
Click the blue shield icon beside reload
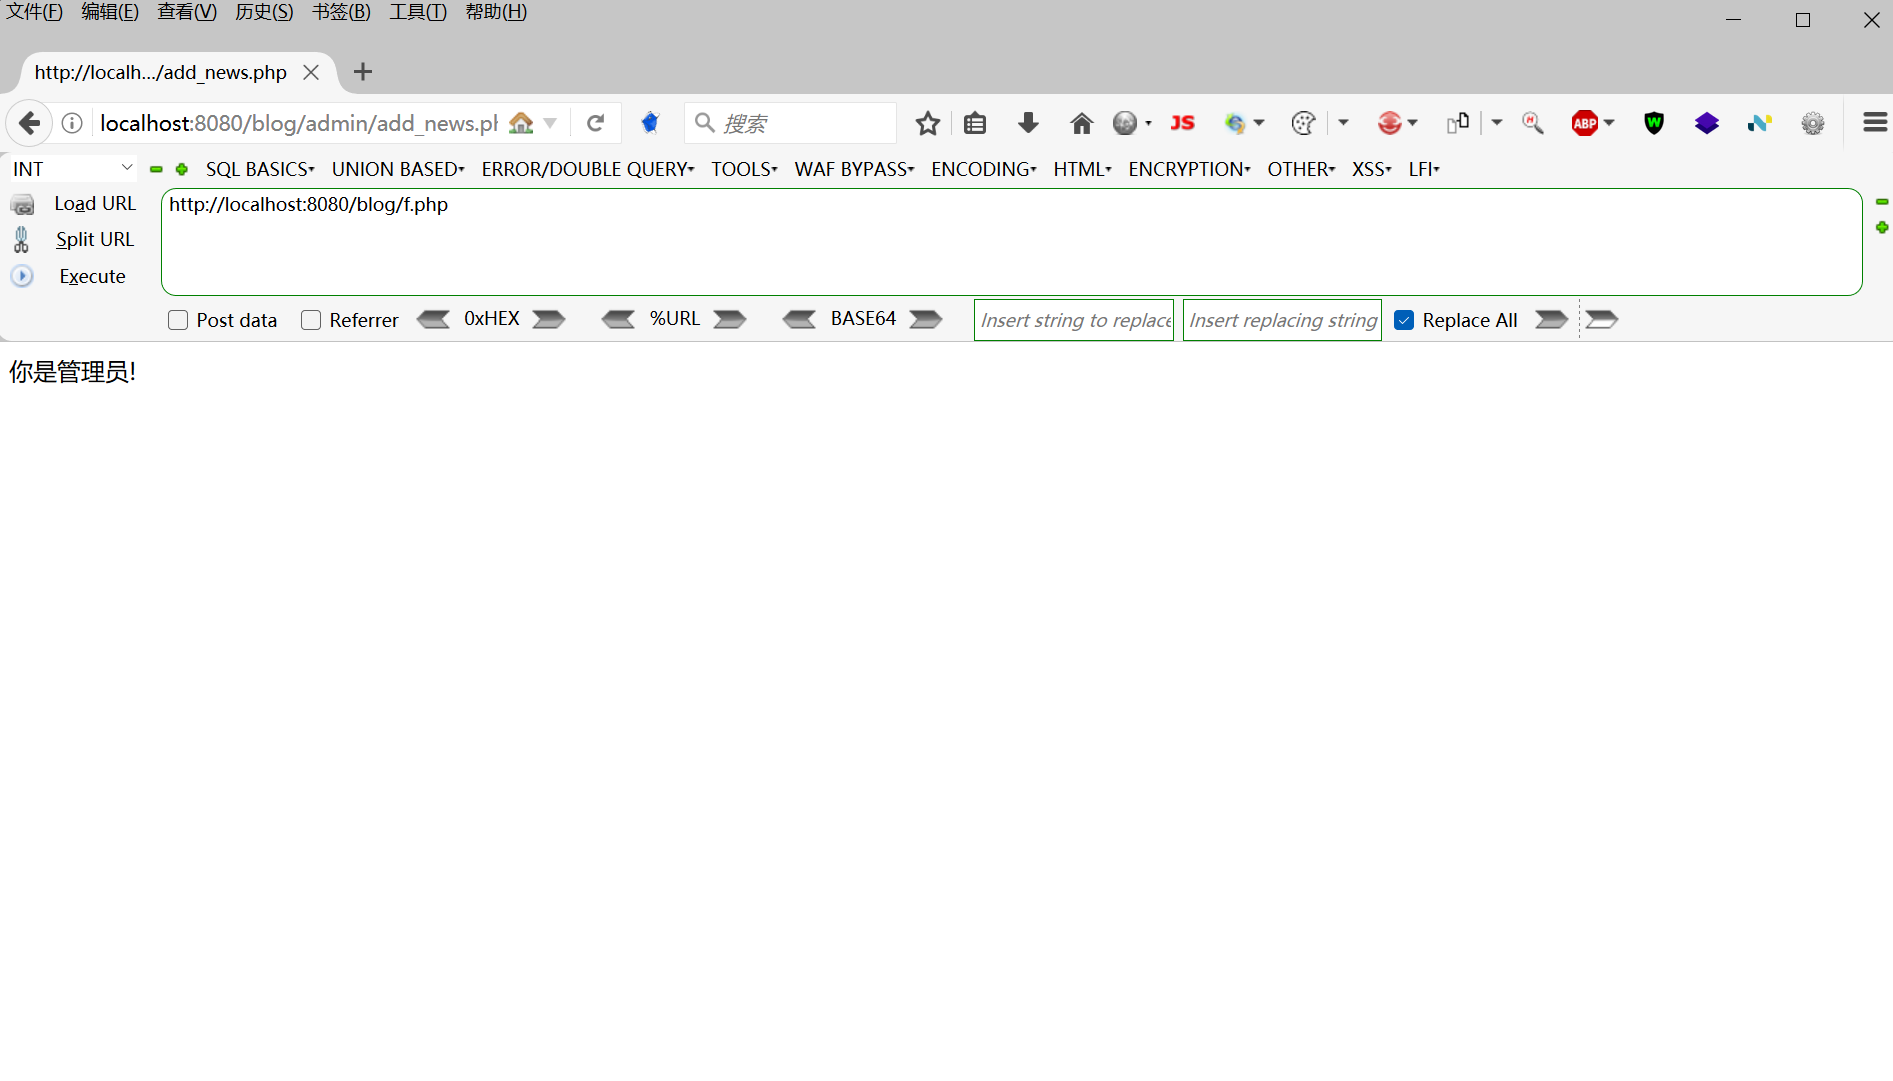point(650,123)
